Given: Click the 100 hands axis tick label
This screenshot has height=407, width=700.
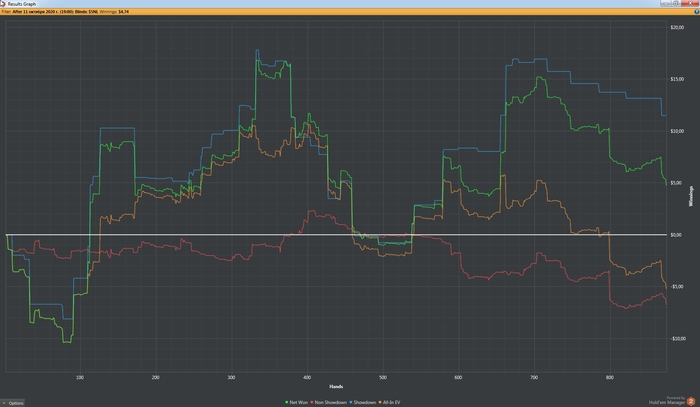Looking at the screenshot, I should click(80, 378).
